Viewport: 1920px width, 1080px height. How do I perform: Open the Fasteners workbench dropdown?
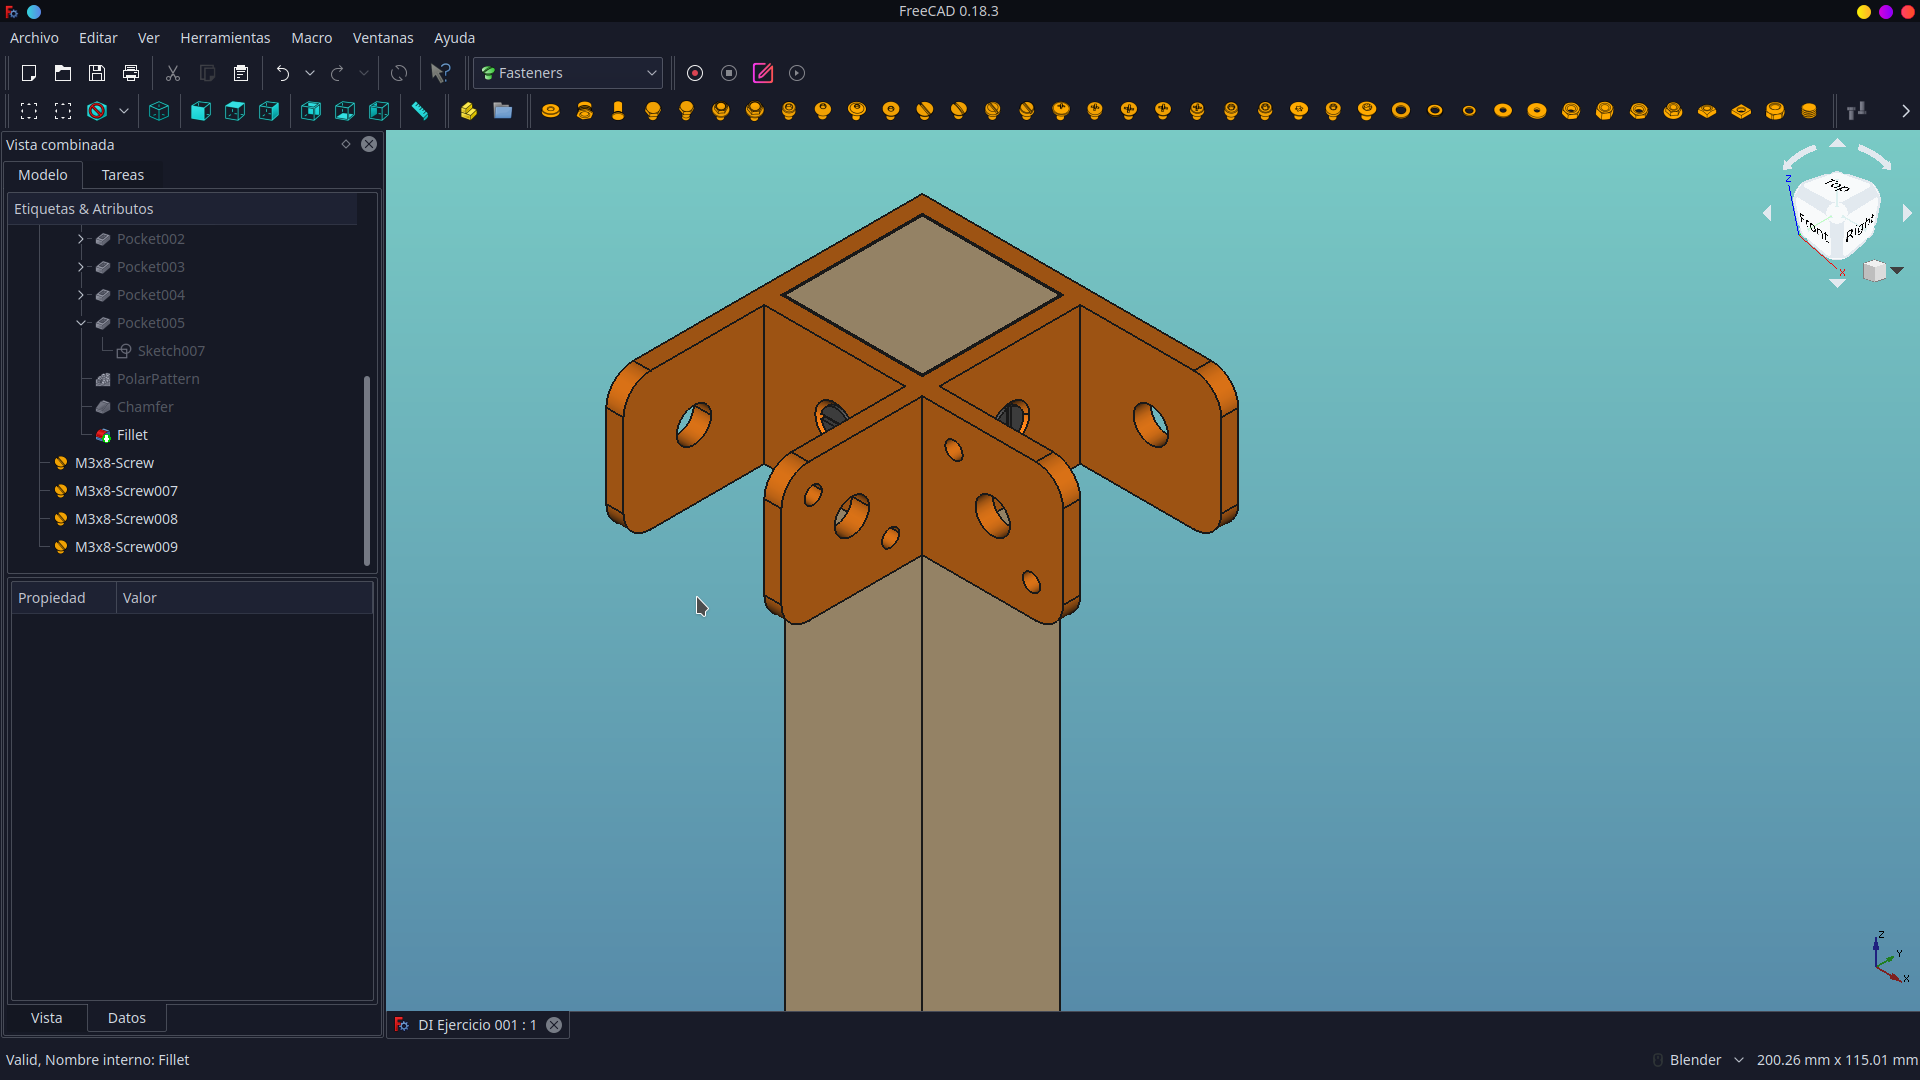click(567, 73)
